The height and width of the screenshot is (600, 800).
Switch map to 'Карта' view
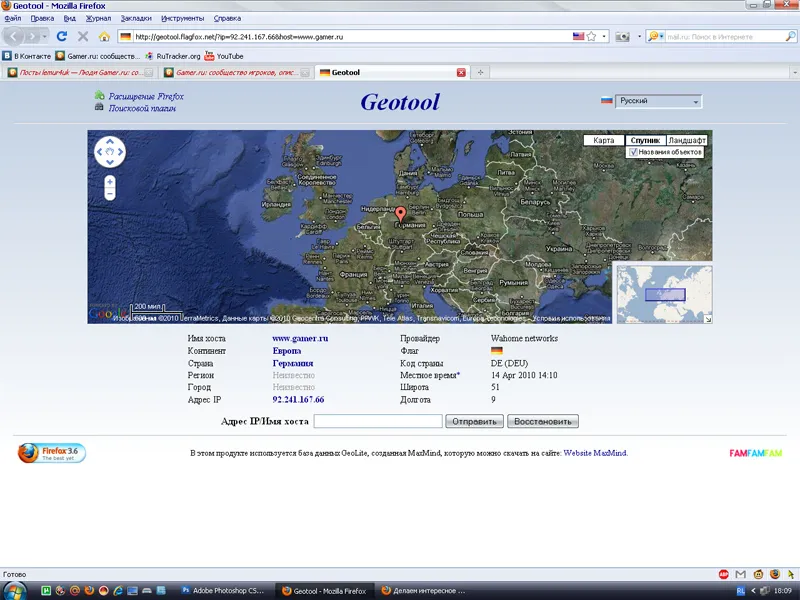(x=603, y=140)
